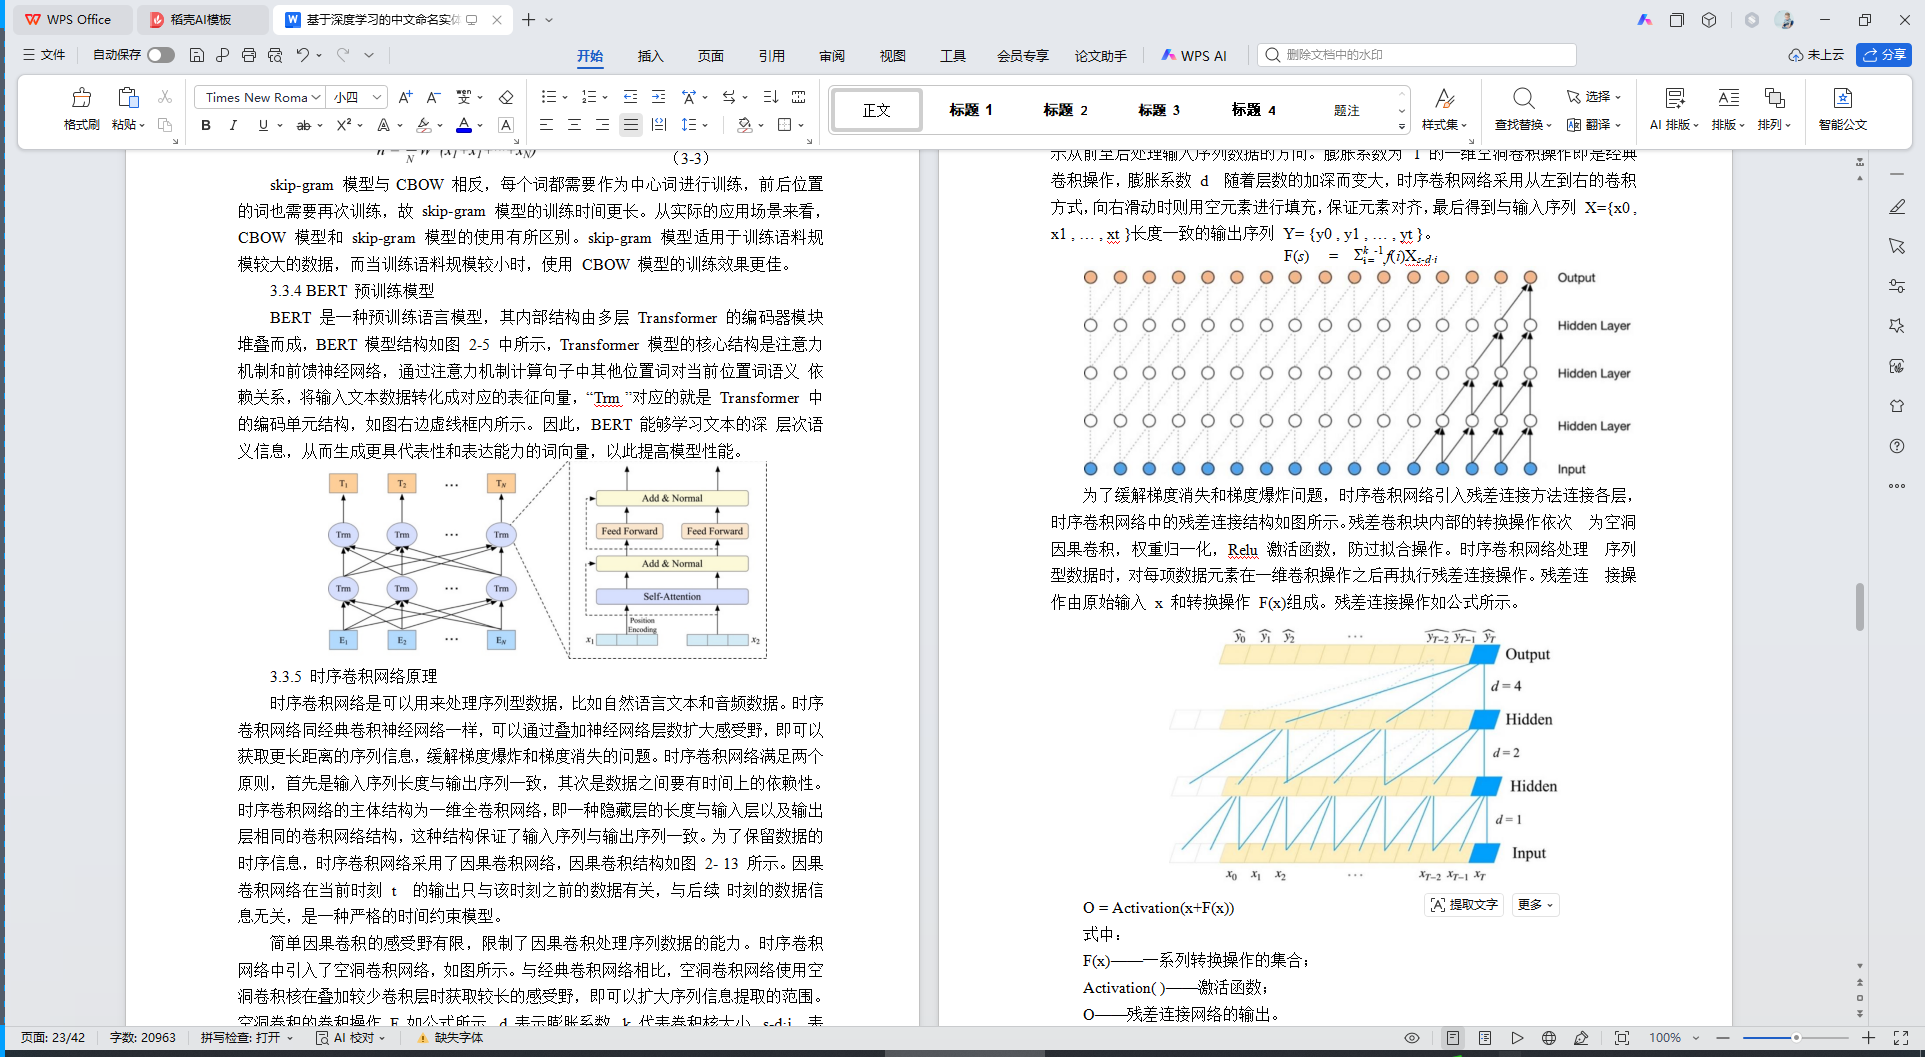
Task: Switch to the Review (审阅) tab
Action: [x=832, y=56]
